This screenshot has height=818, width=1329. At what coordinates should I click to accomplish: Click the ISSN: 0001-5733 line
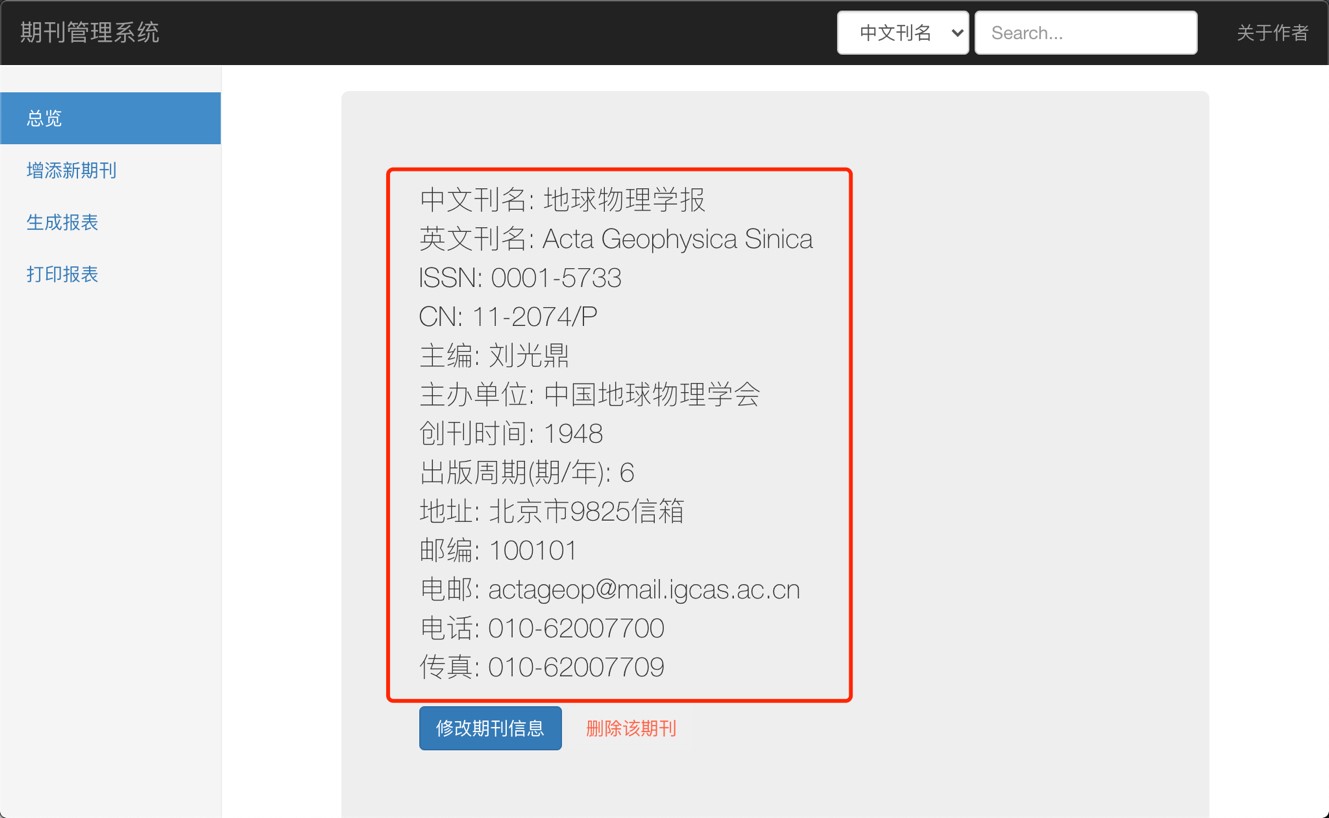coord(520,278)
